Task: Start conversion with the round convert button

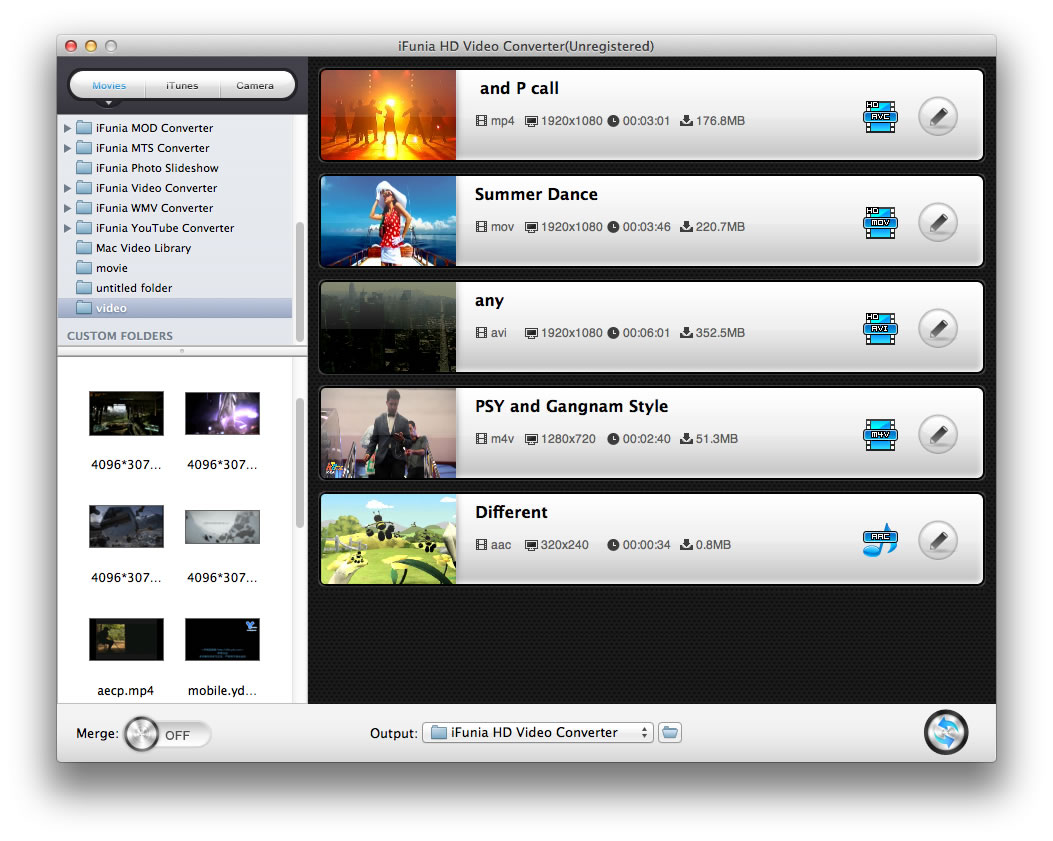Action: (946, 732)
